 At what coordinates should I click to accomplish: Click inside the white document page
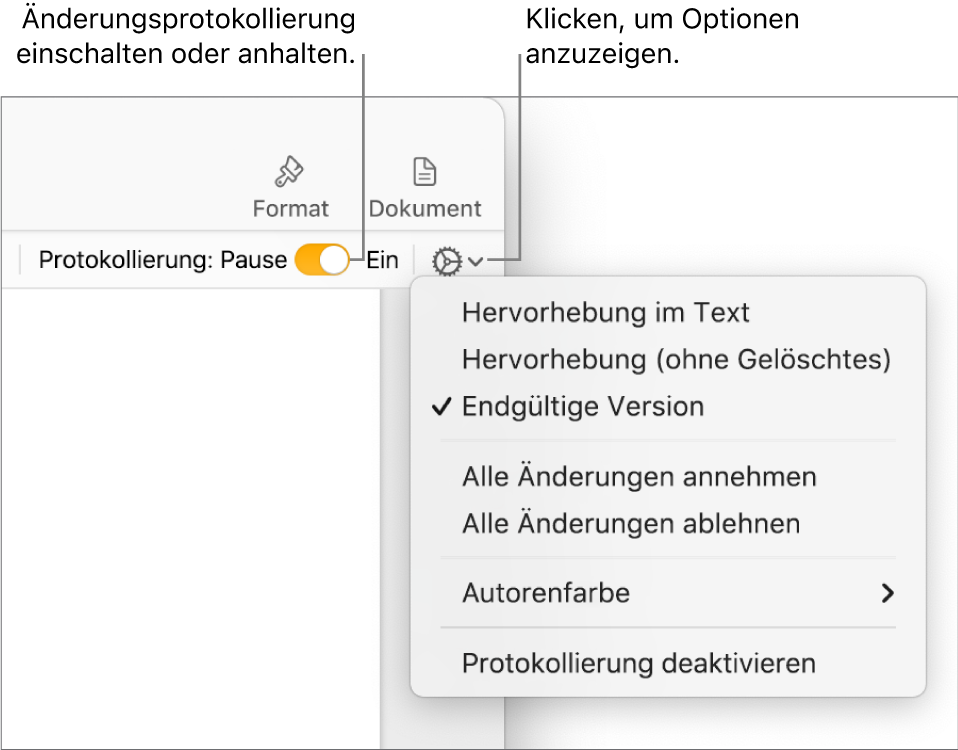190,520
